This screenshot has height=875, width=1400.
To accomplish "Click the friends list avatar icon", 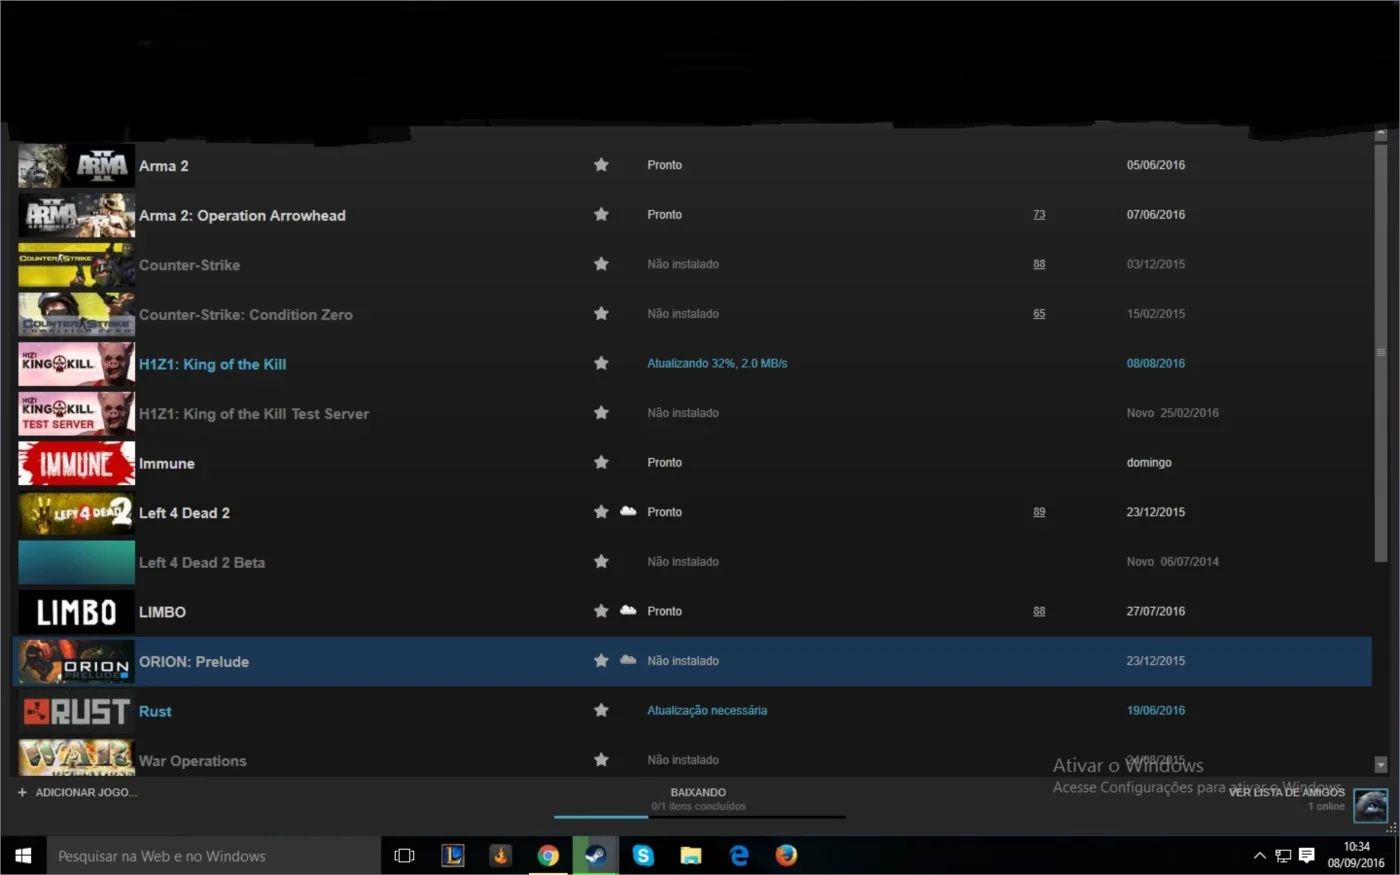I will pos(1370,805).
